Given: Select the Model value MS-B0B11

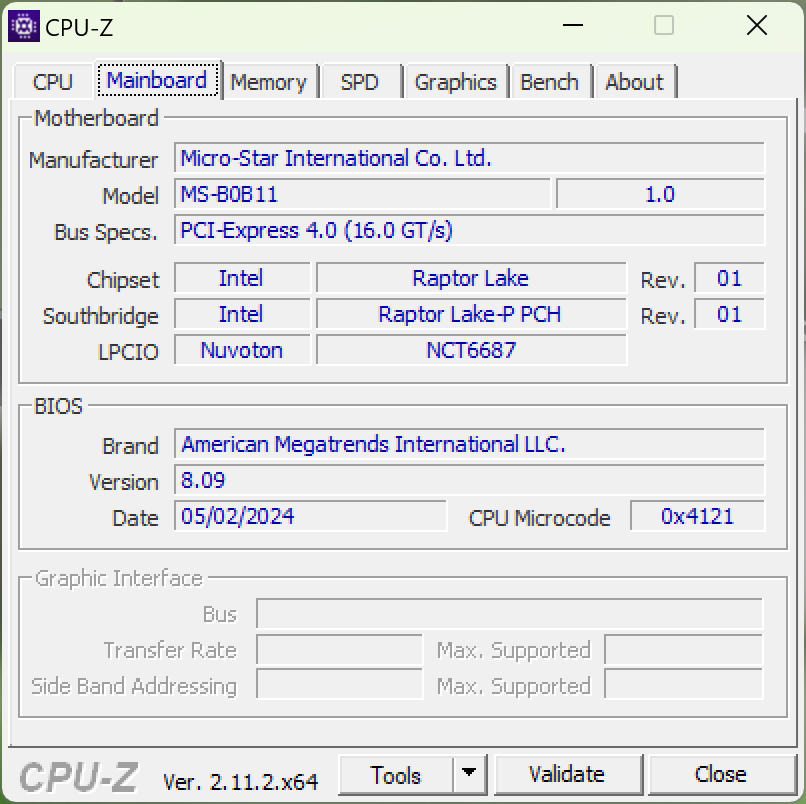Looking at the screenshot, I should click(362, 194).
